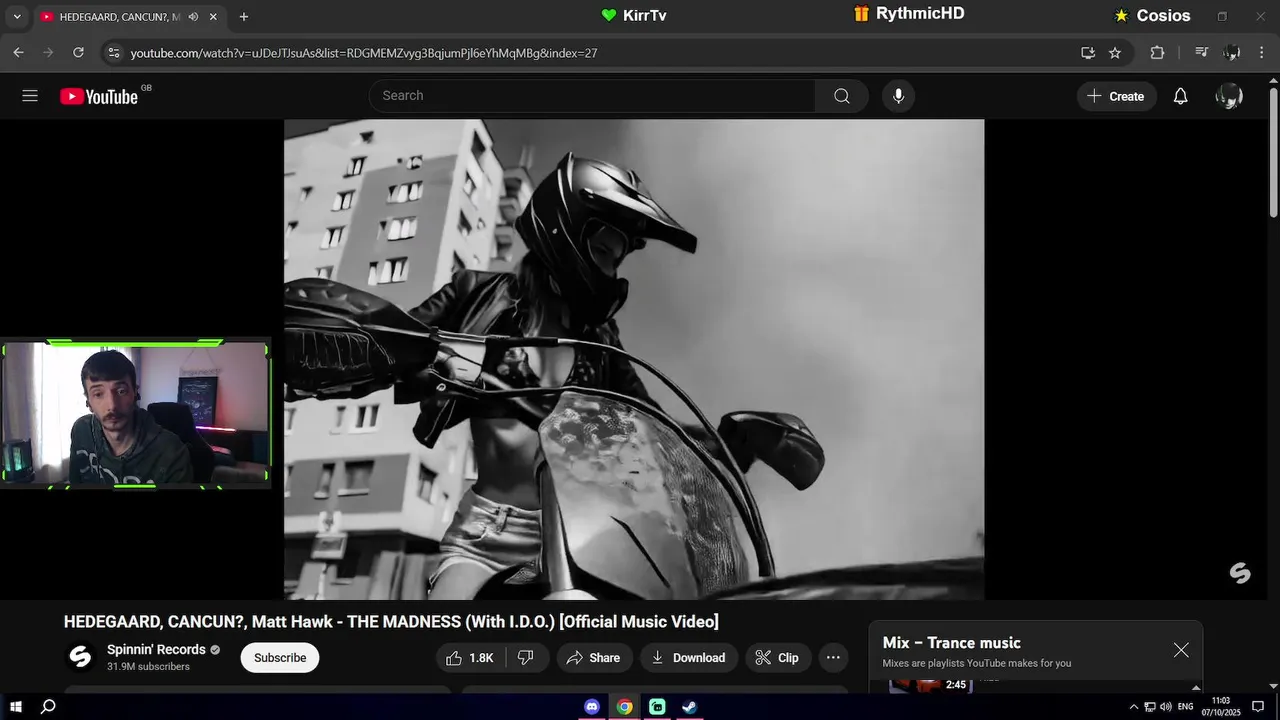Click Spinnin' watermark on video
The image size is (1280, 720).
(1240, 573)
